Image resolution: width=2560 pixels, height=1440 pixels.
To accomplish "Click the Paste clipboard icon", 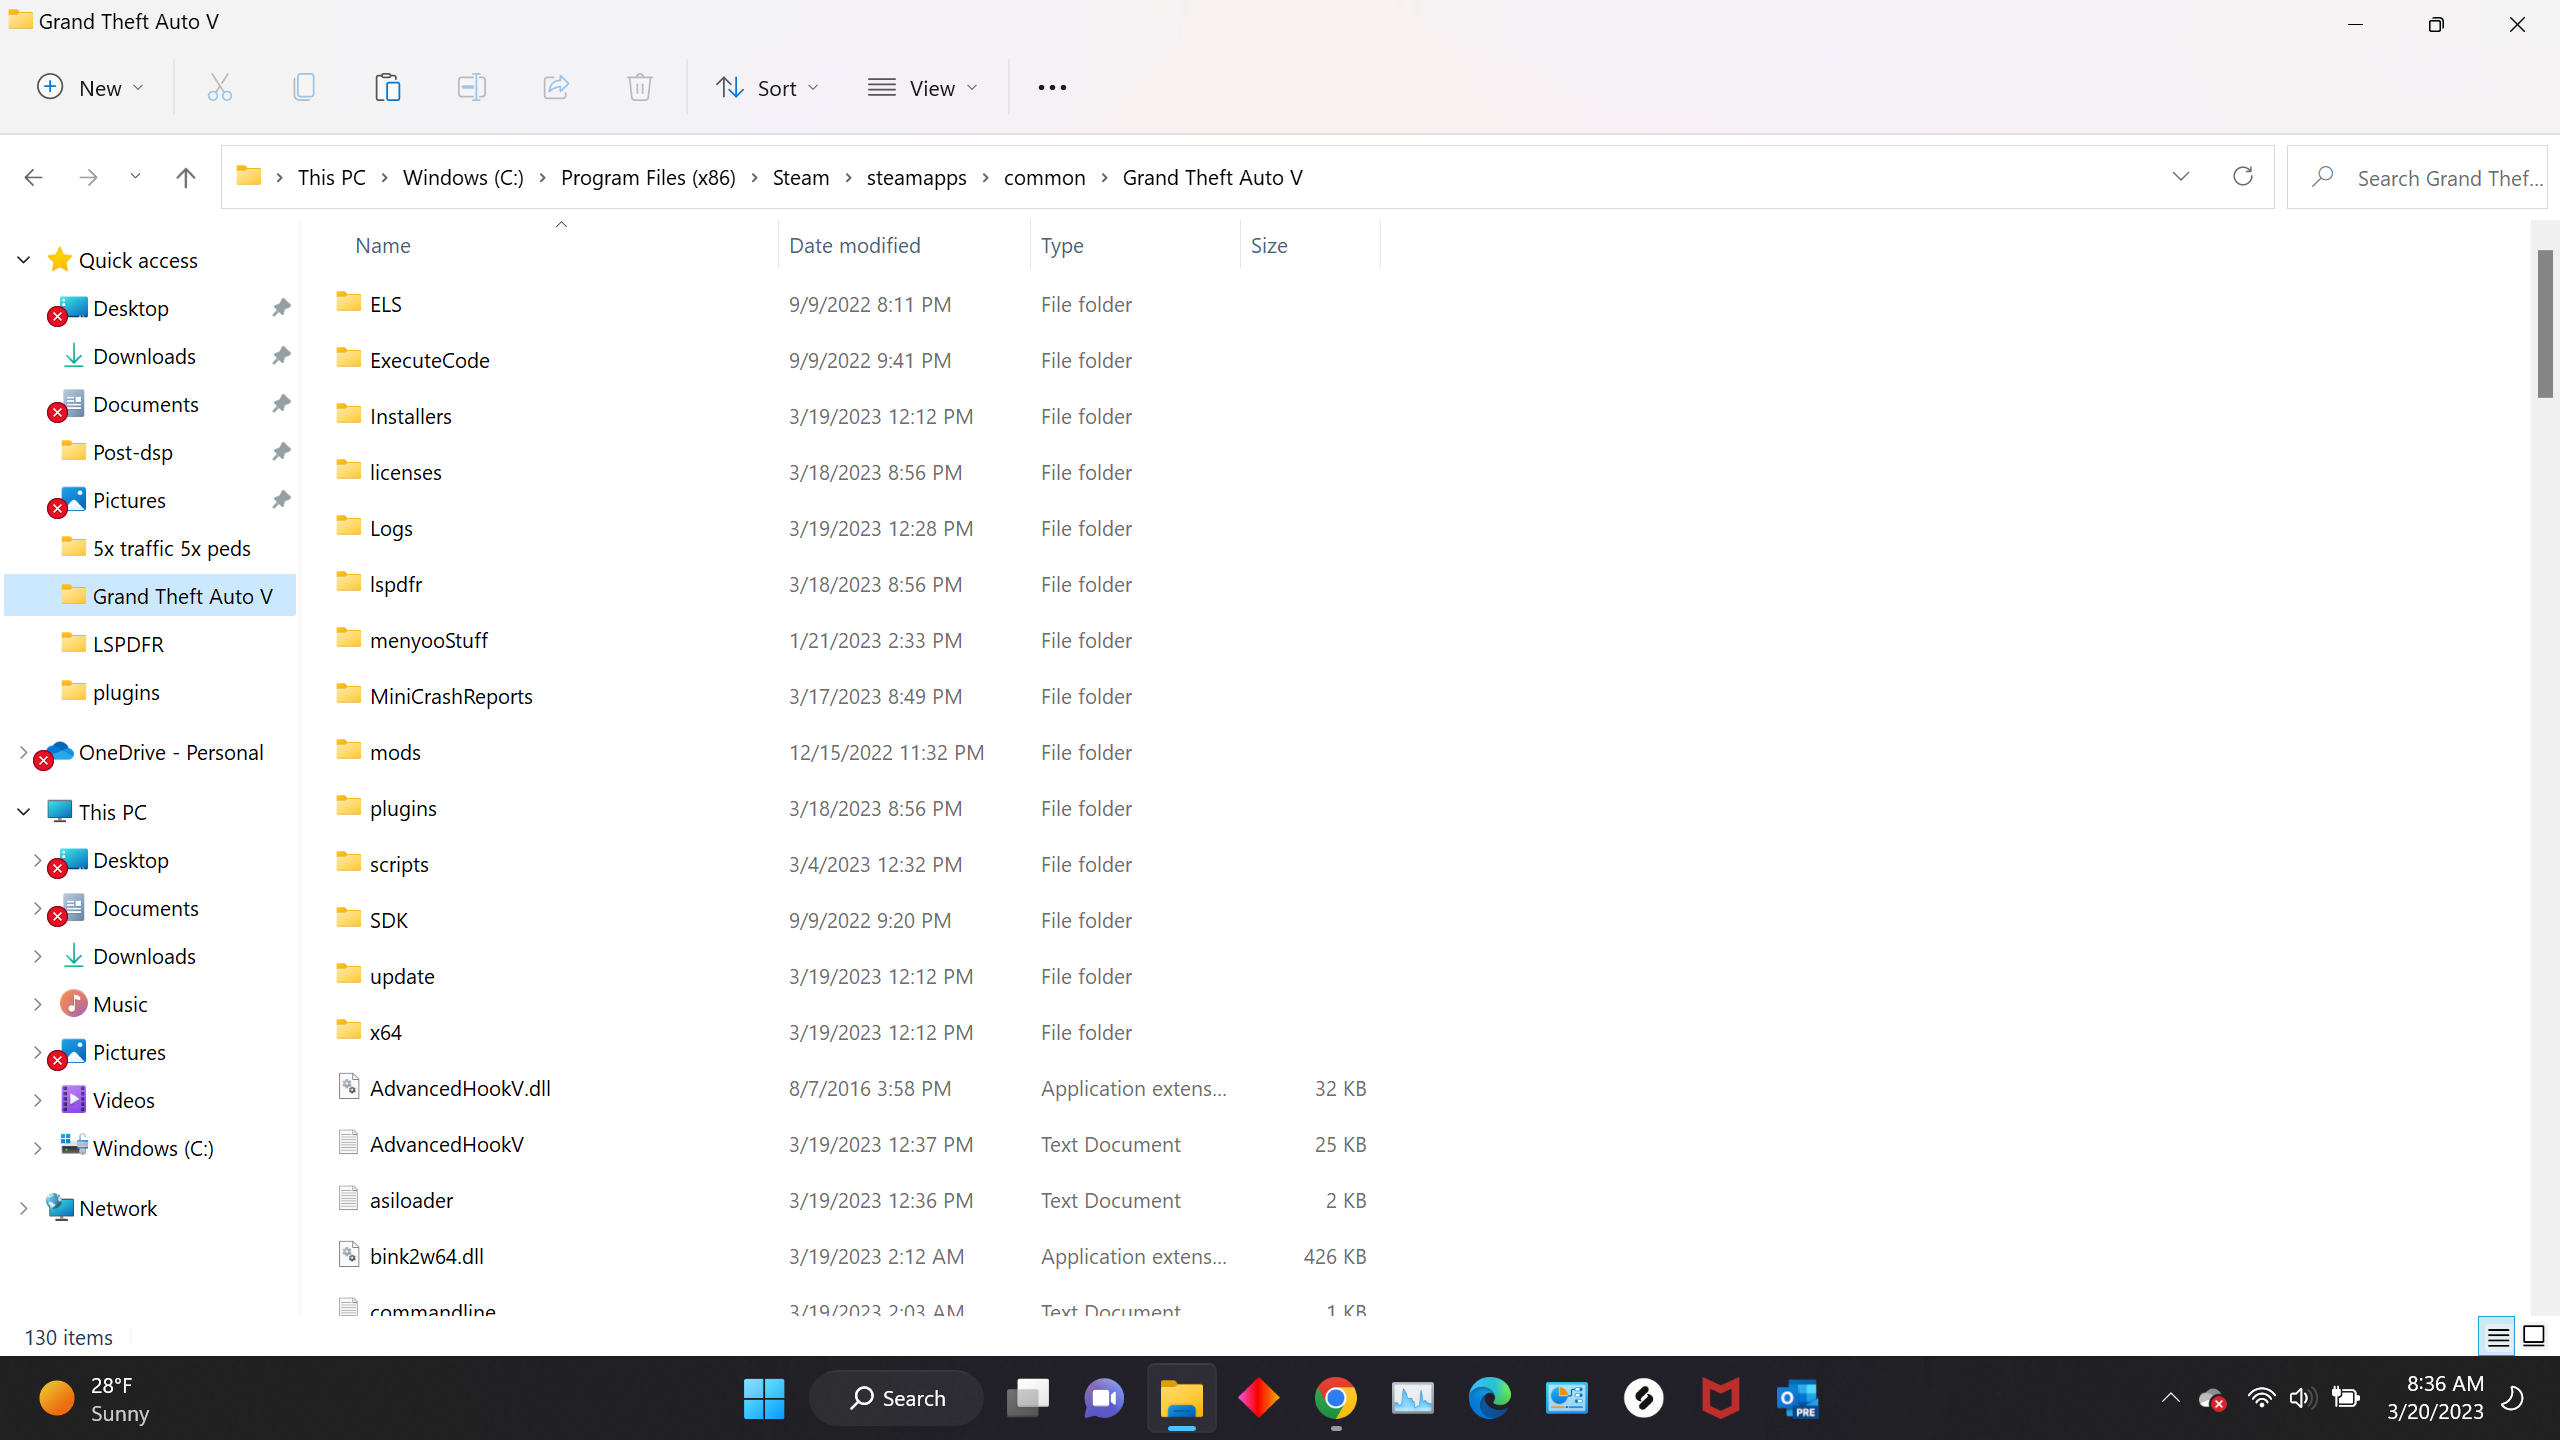I will click(387, 88).
